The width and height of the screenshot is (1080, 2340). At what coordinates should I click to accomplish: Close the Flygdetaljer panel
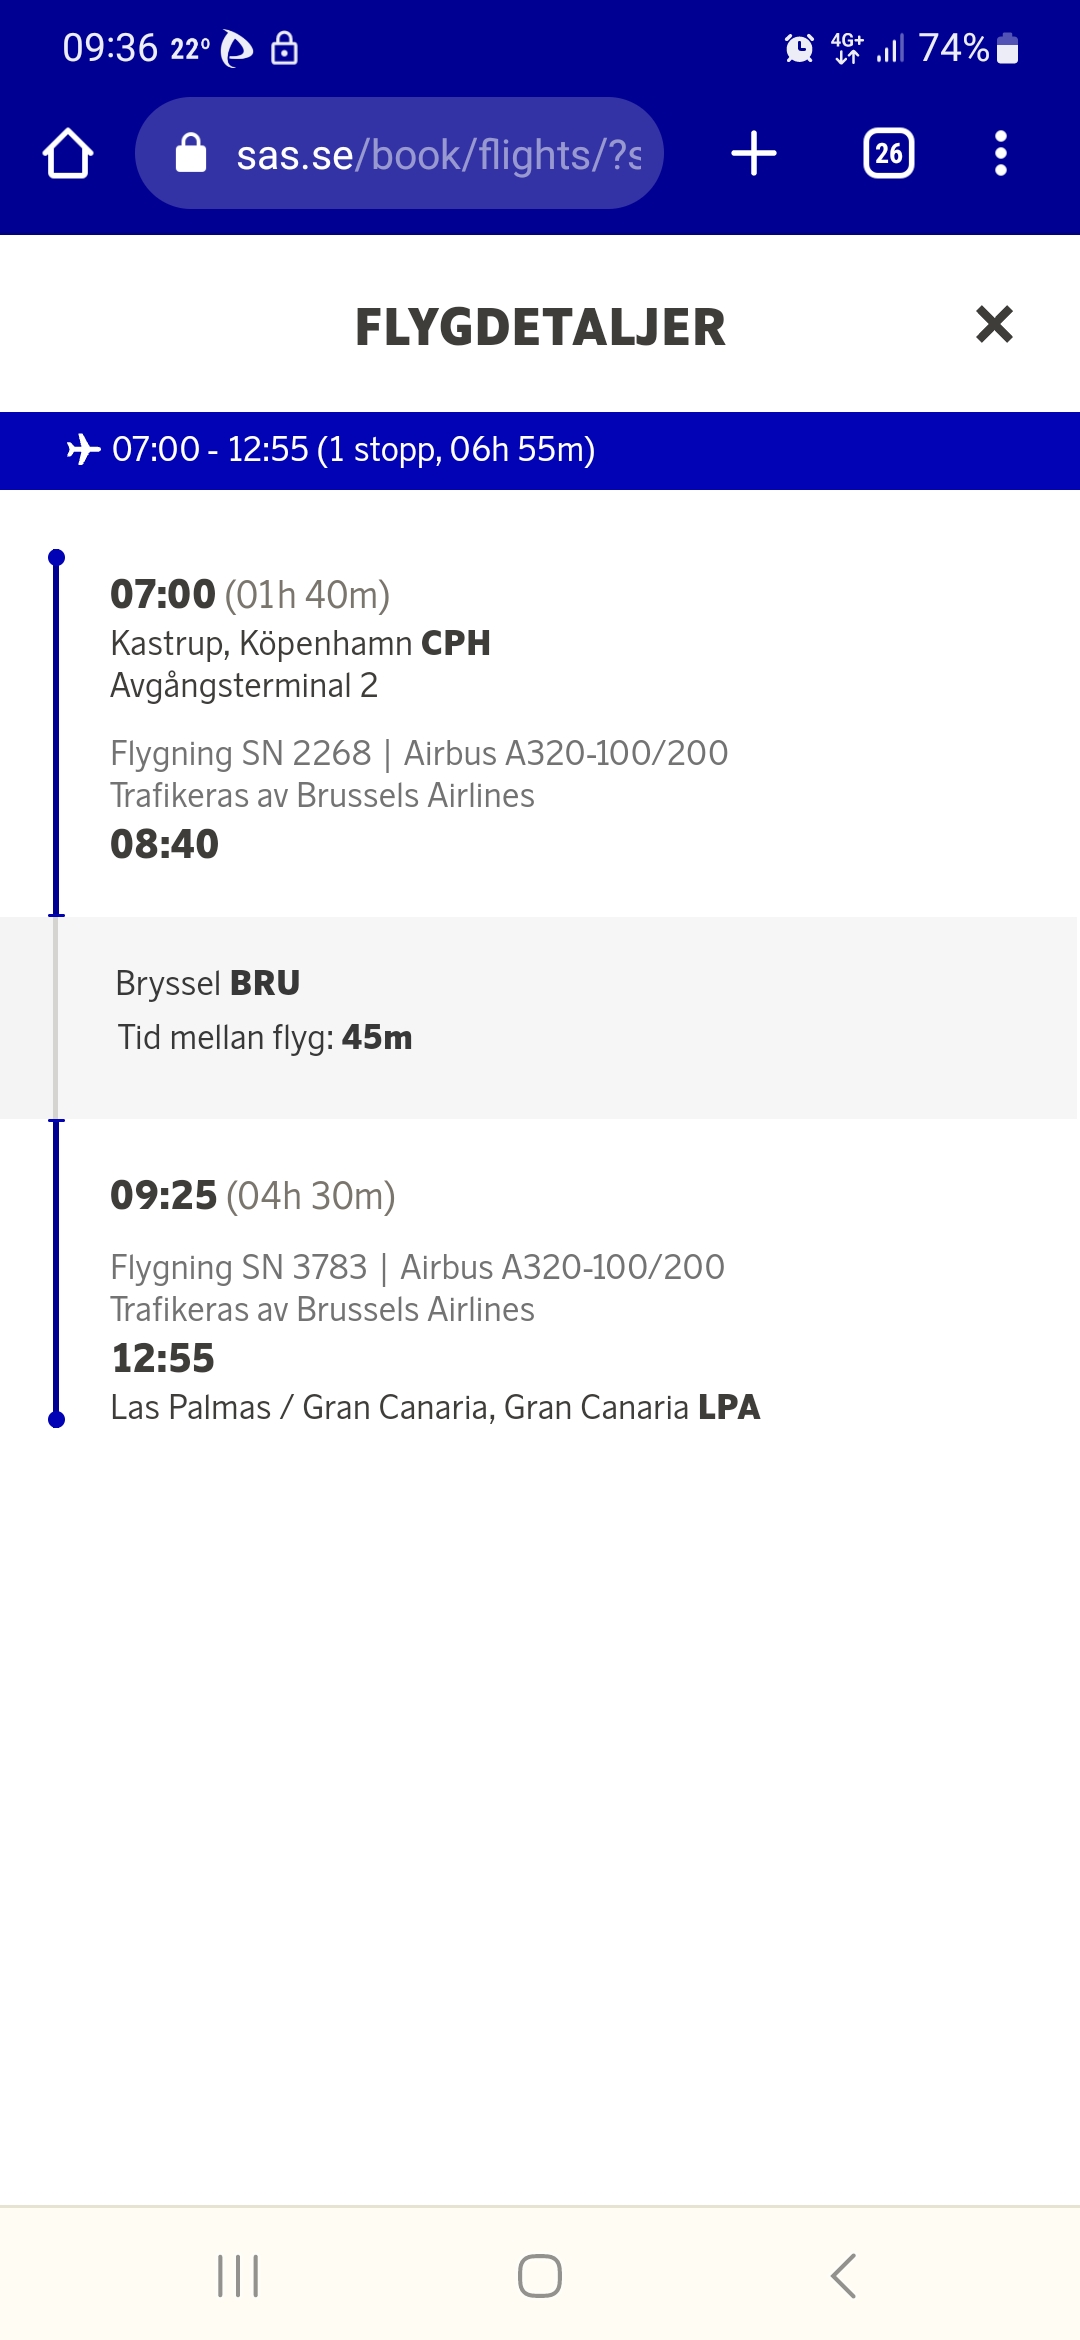(994, 325)
